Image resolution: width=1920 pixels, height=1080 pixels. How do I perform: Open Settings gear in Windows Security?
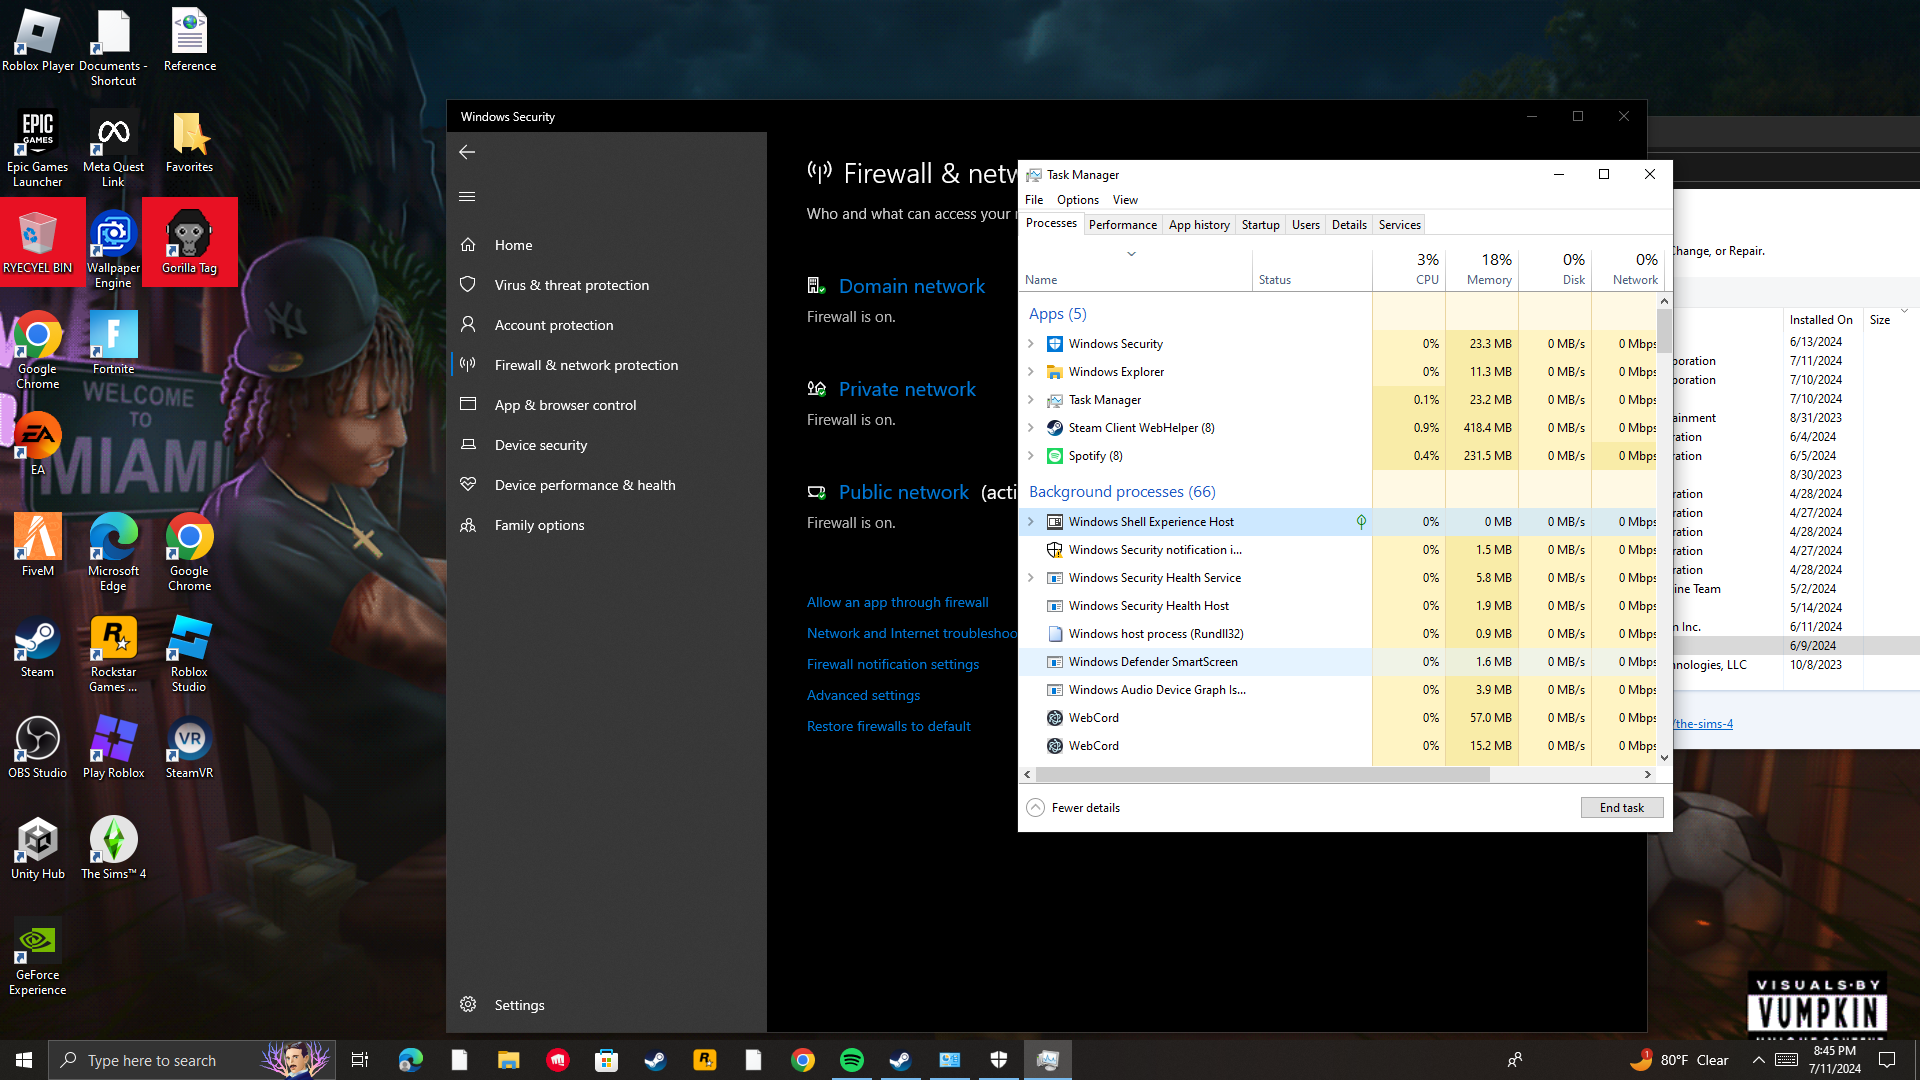pos(467,1005)
